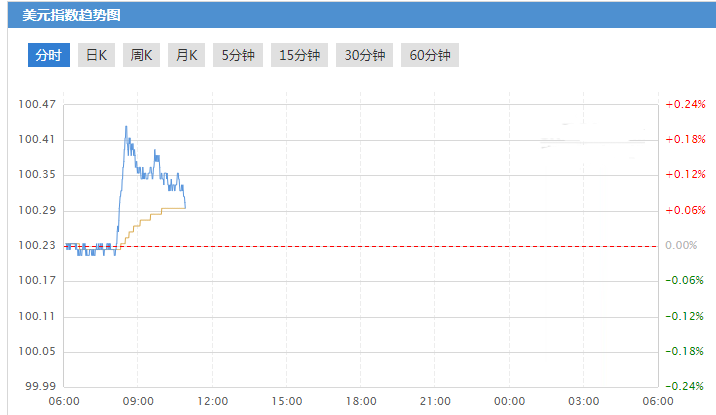
Task: Open the 60分钟 interval tab
Action: coord(429,55)
